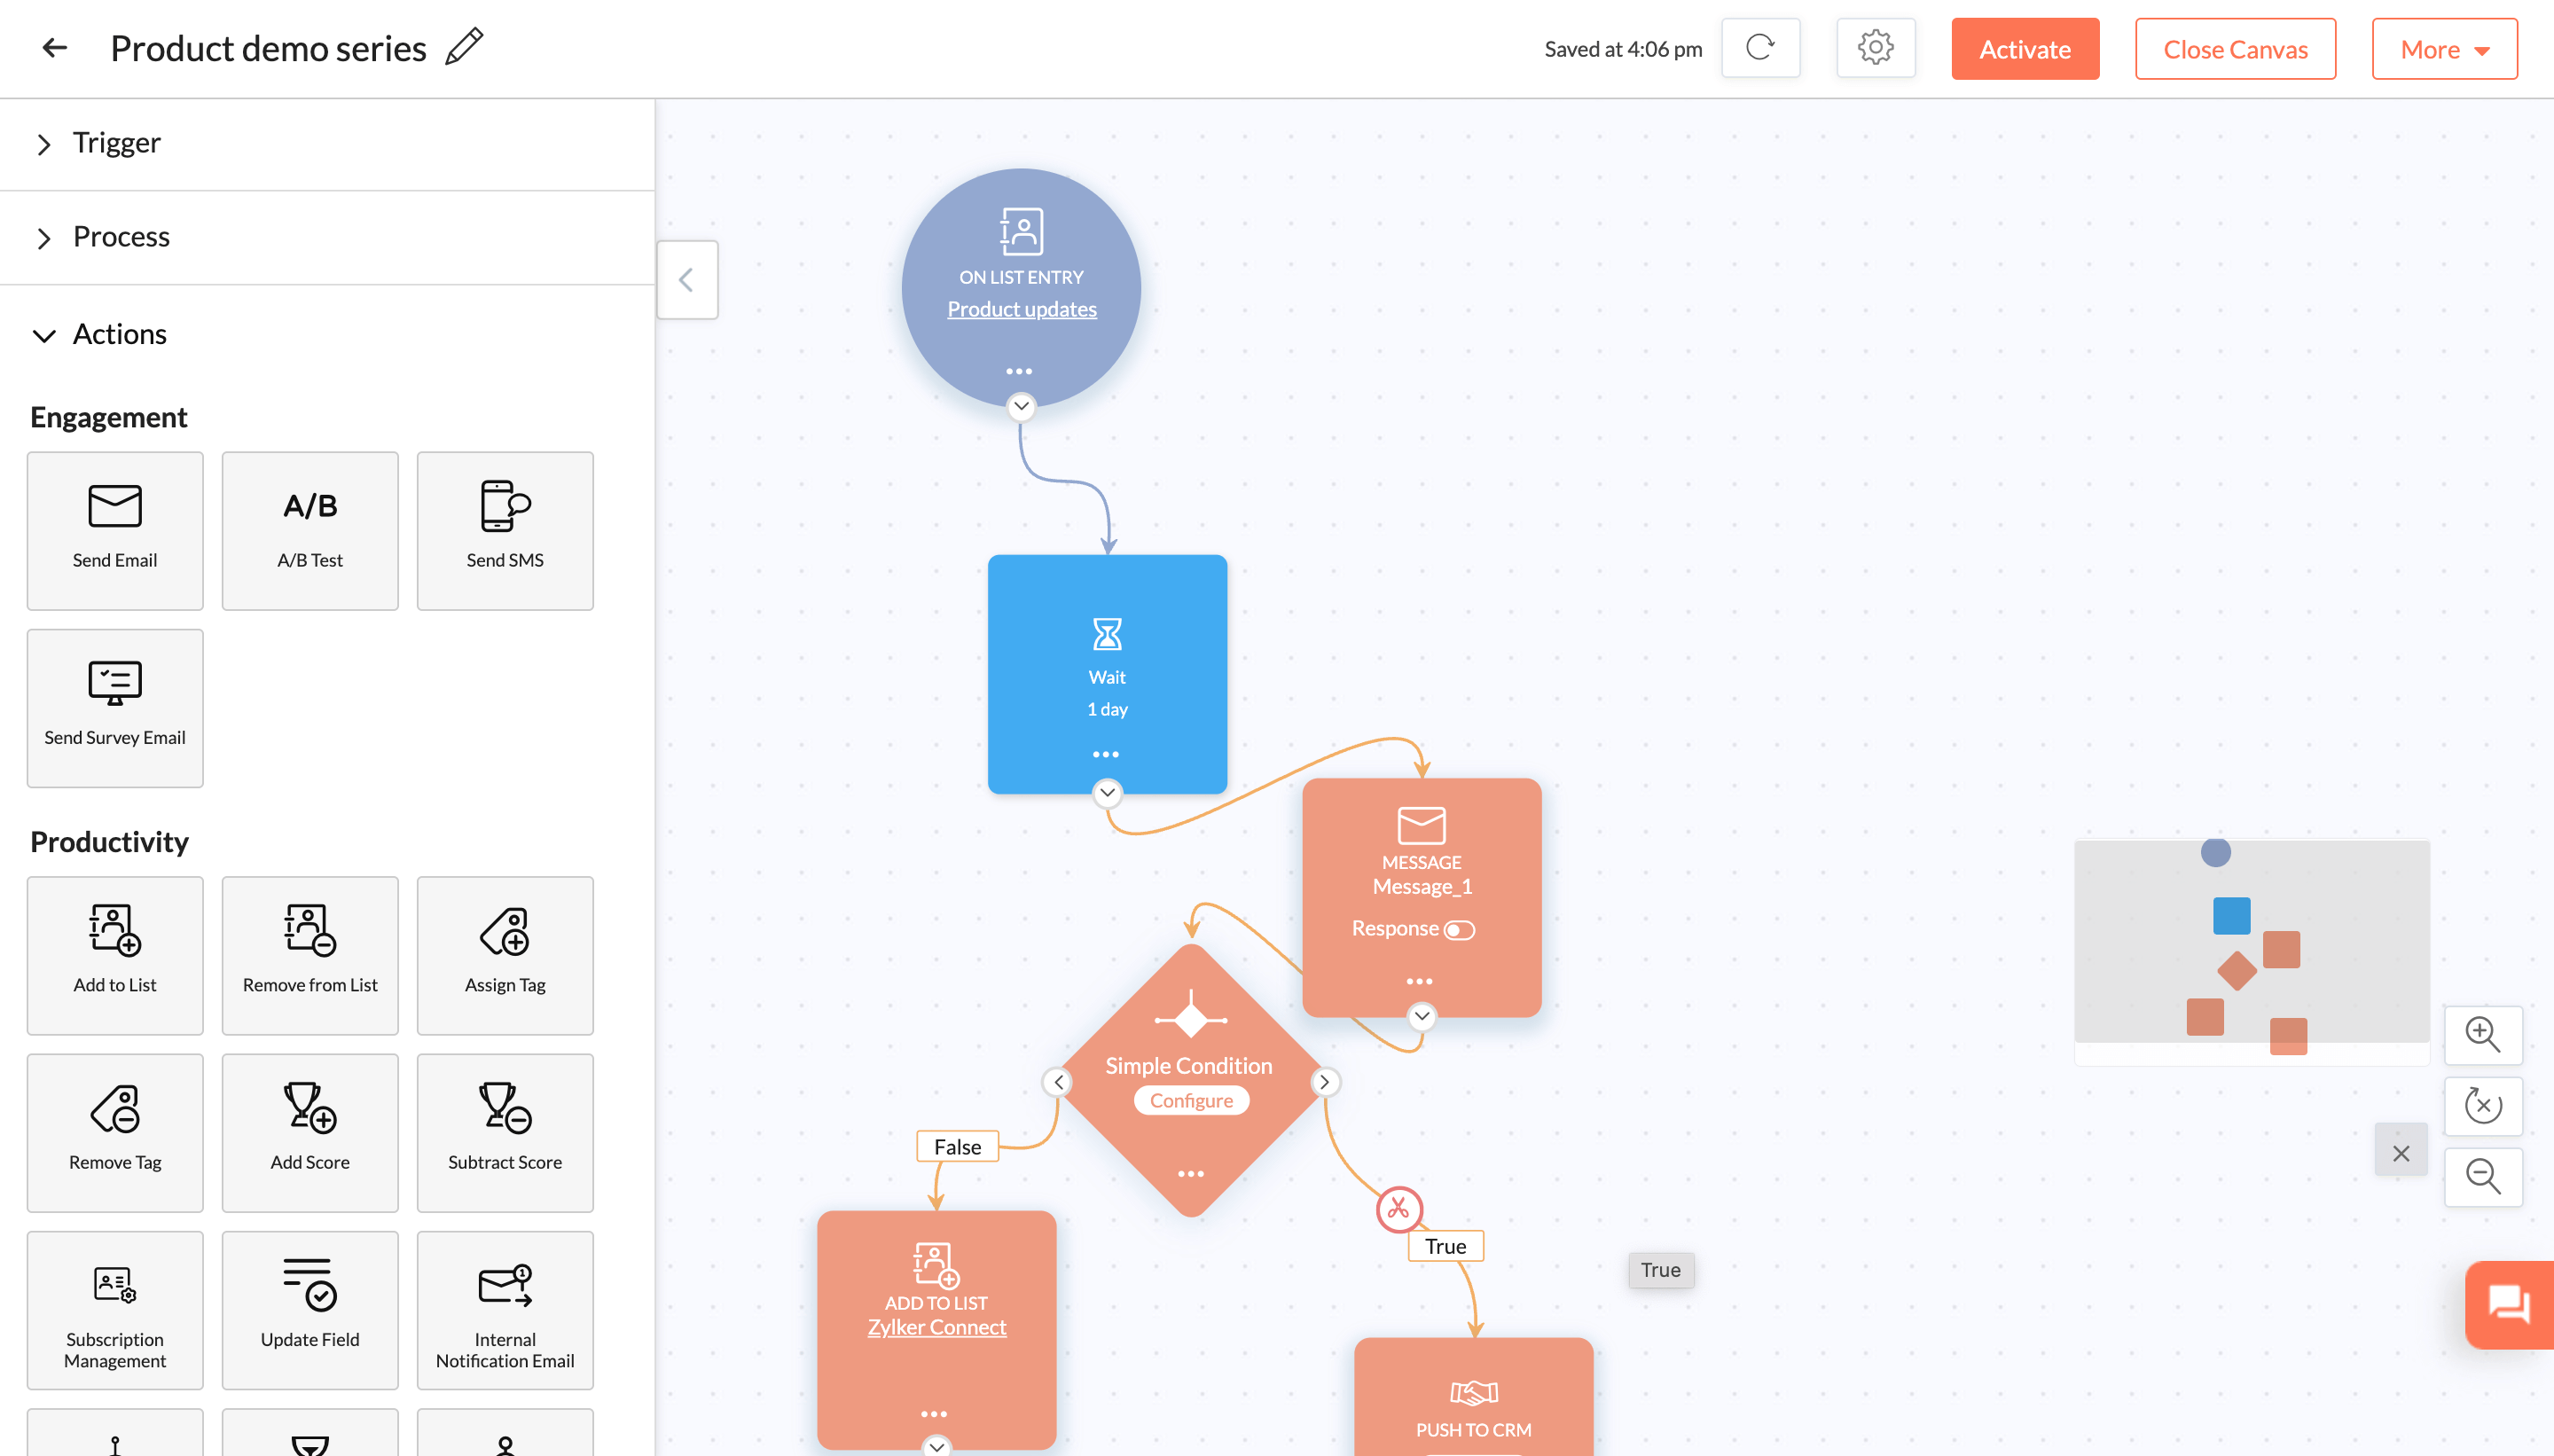2554x1456 pixels.
Task: Expand the Trigger section
Action: click(116, 143)
